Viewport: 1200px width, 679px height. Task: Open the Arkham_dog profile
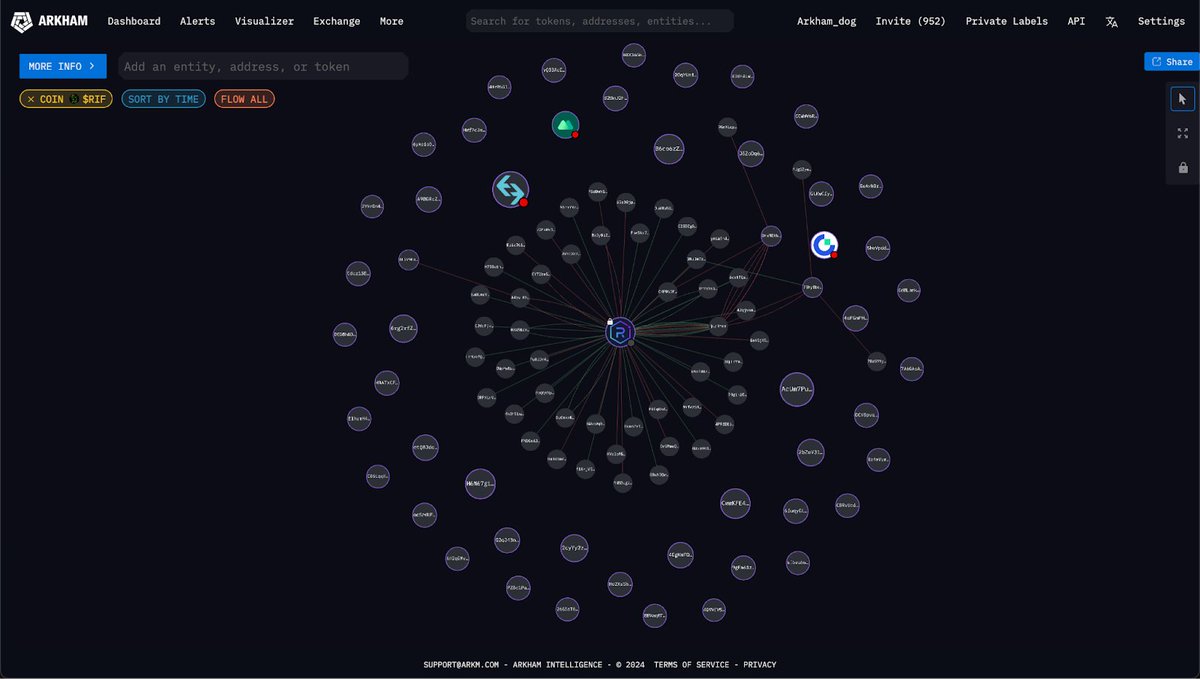(x=827, y=21)
